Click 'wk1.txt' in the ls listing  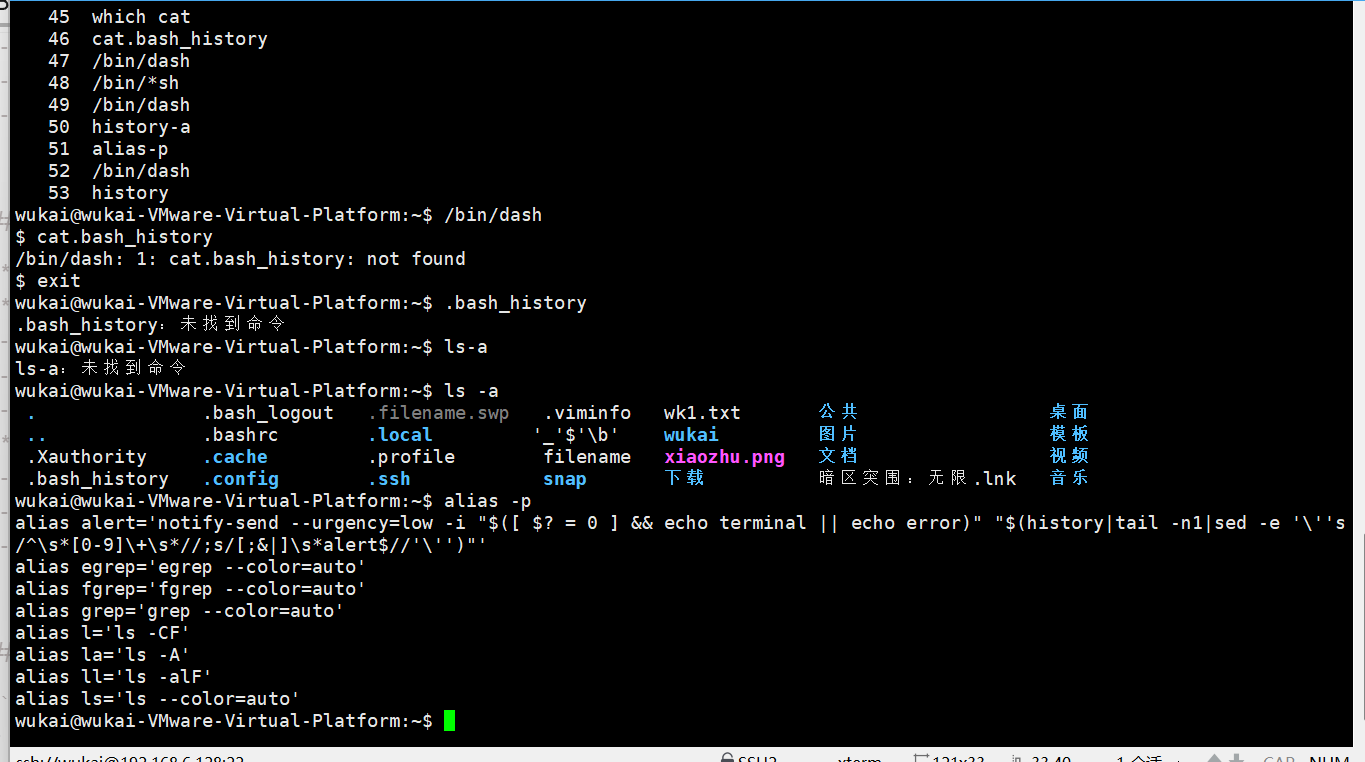(x=702, y=413)
